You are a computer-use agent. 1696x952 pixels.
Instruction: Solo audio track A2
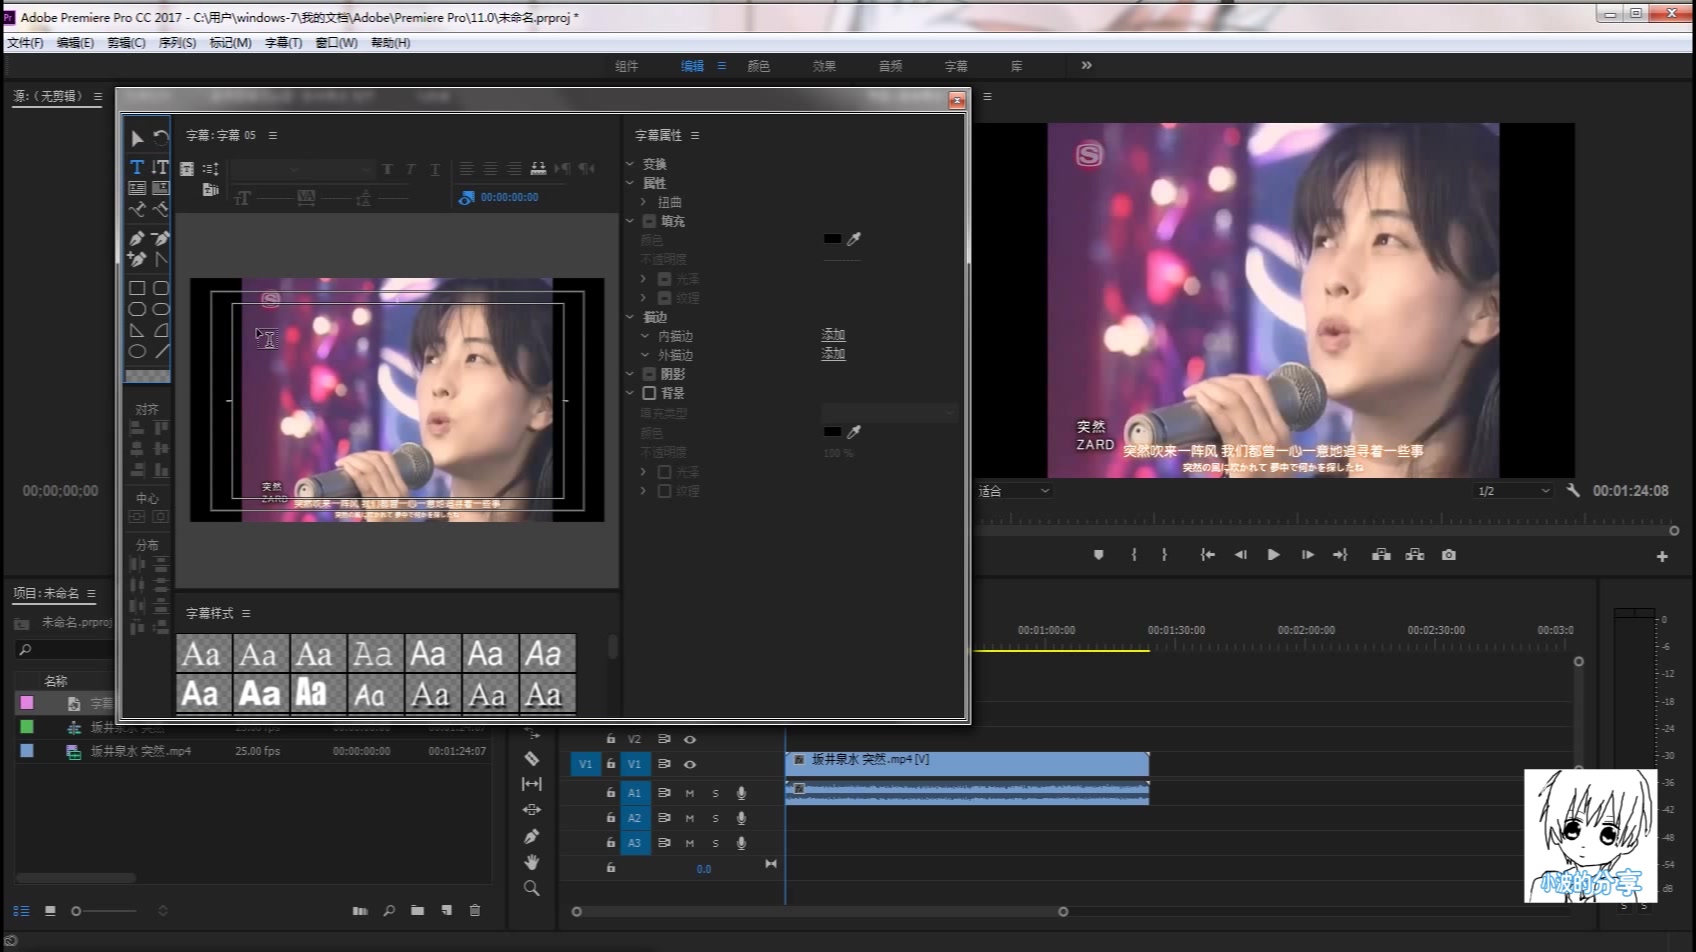pyautogui.click(x=715, y=818)
